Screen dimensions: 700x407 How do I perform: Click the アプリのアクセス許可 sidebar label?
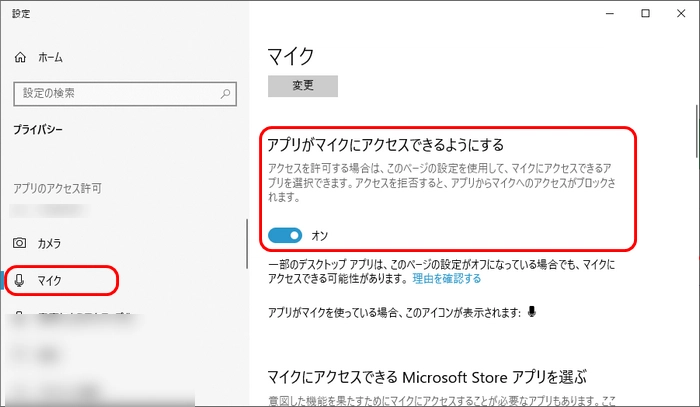tap(57, 188)
